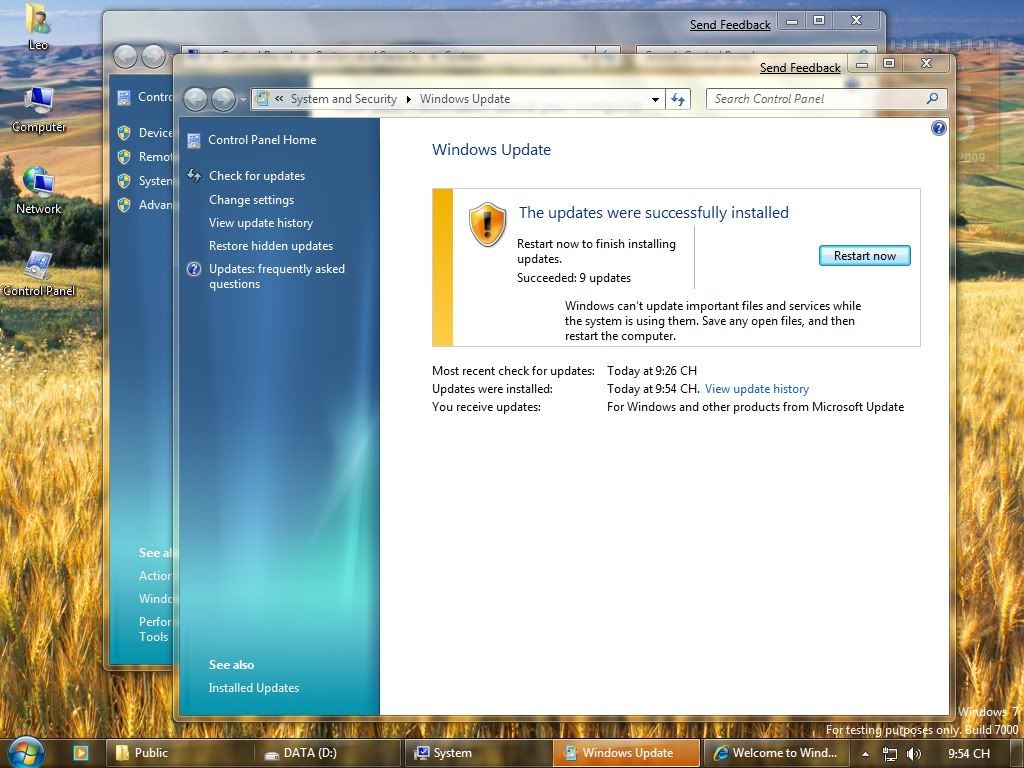
Task: Switch to Welcome to Windows Internet Explorer taskbar button
Action: [776, 753]
